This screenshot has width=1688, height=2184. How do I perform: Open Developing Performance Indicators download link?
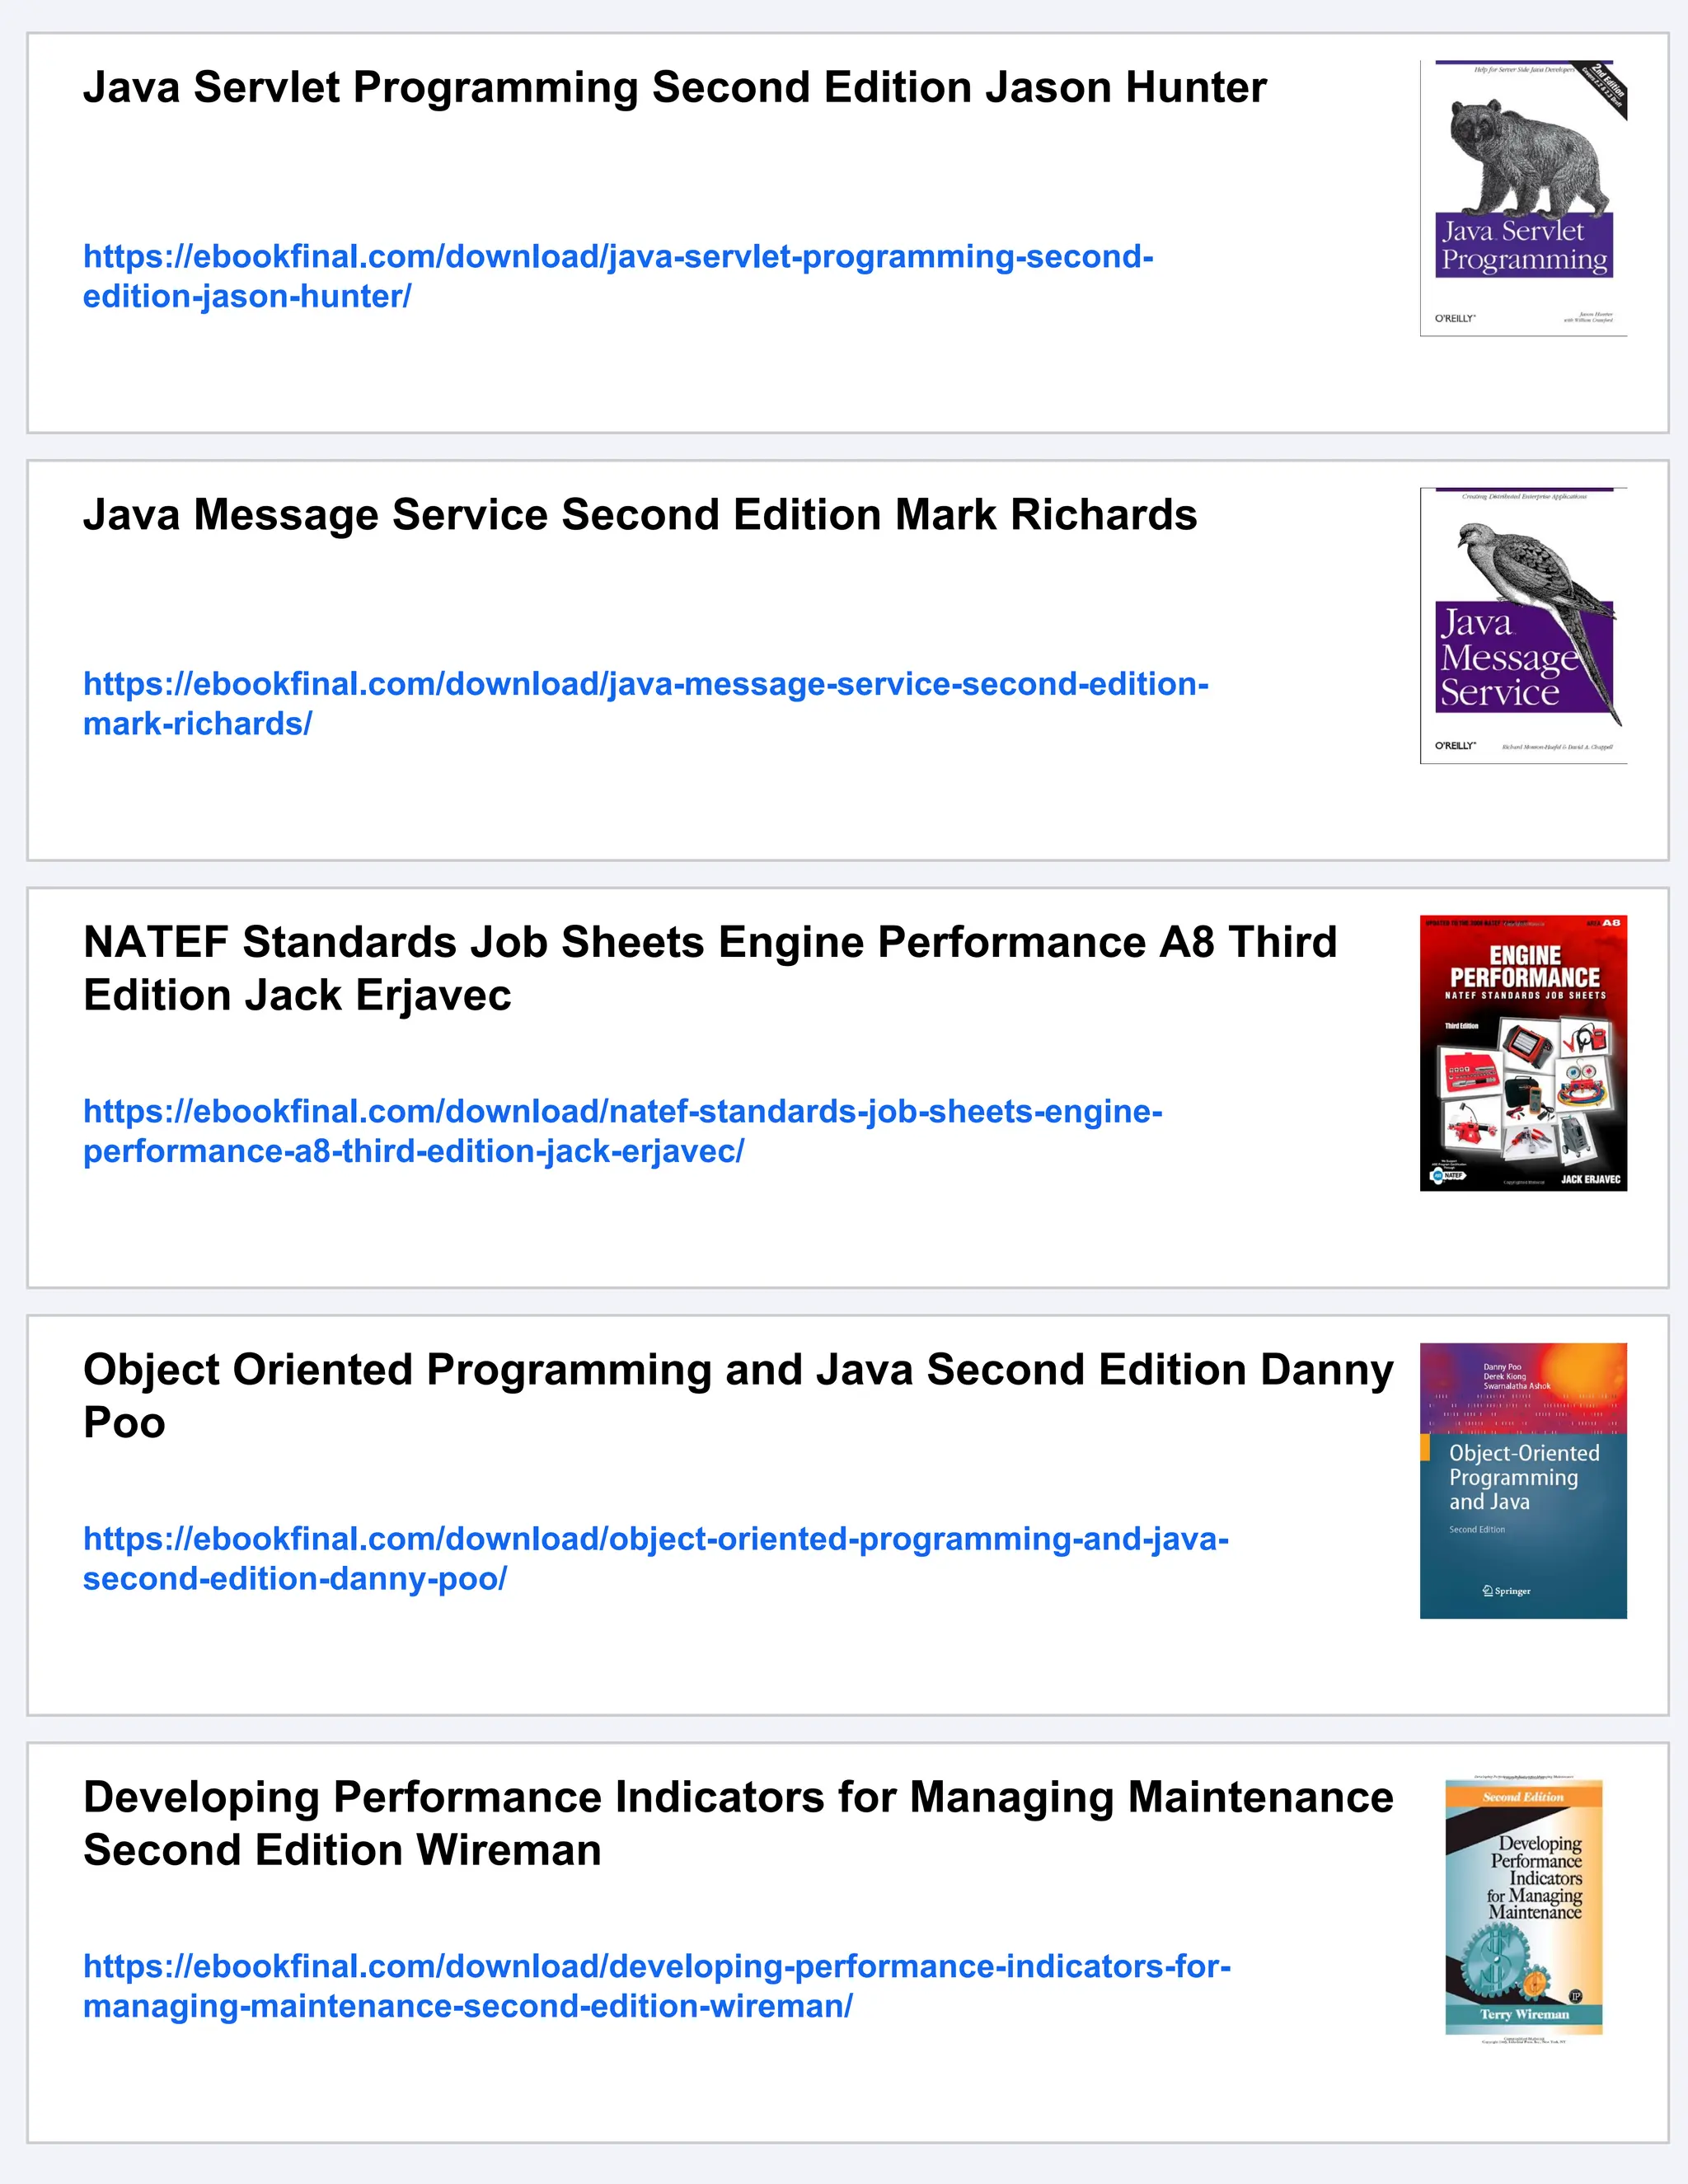tap(656, 1967)
